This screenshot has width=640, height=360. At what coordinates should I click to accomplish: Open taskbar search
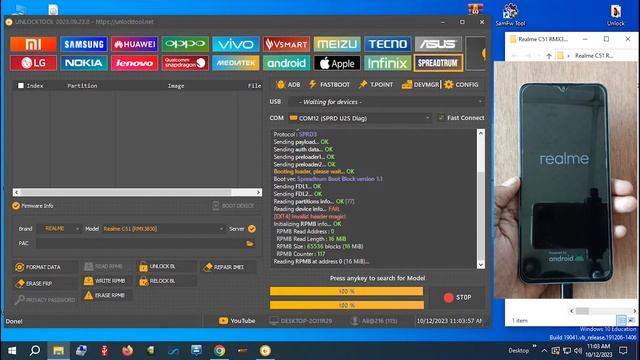35,351
